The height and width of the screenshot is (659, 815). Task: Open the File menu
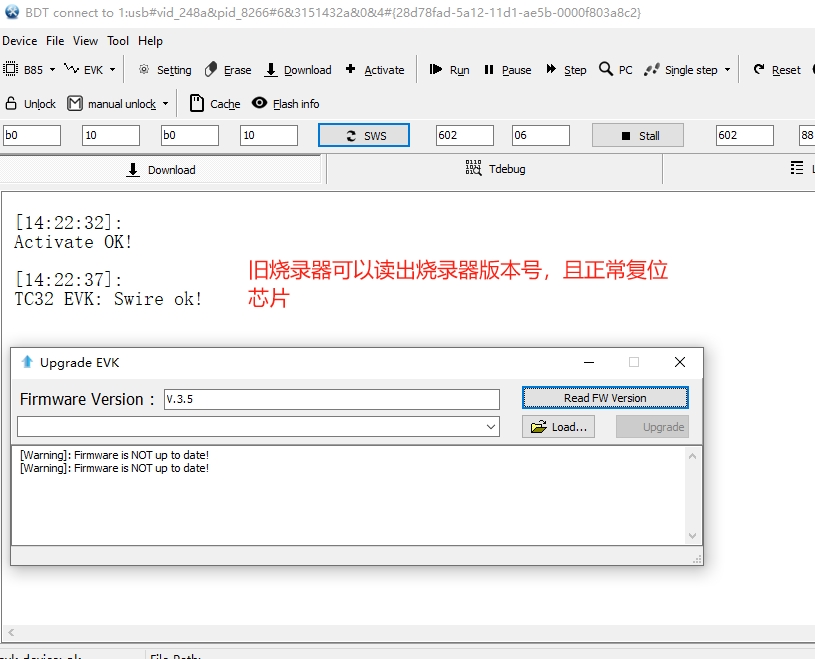[55, 41]
